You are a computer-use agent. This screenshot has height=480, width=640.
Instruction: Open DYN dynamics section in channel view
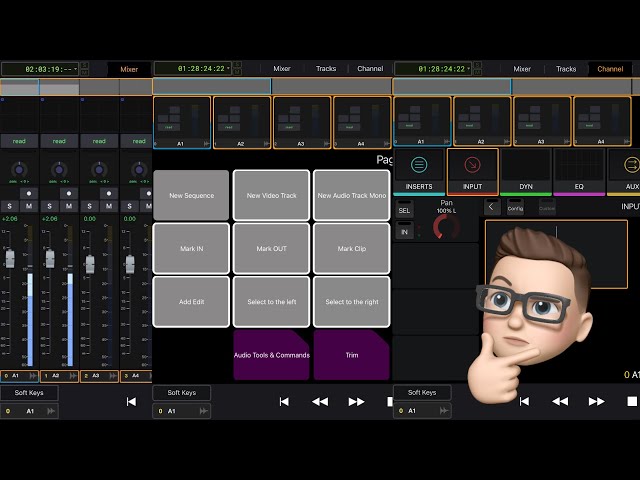(x=526, y=172)
